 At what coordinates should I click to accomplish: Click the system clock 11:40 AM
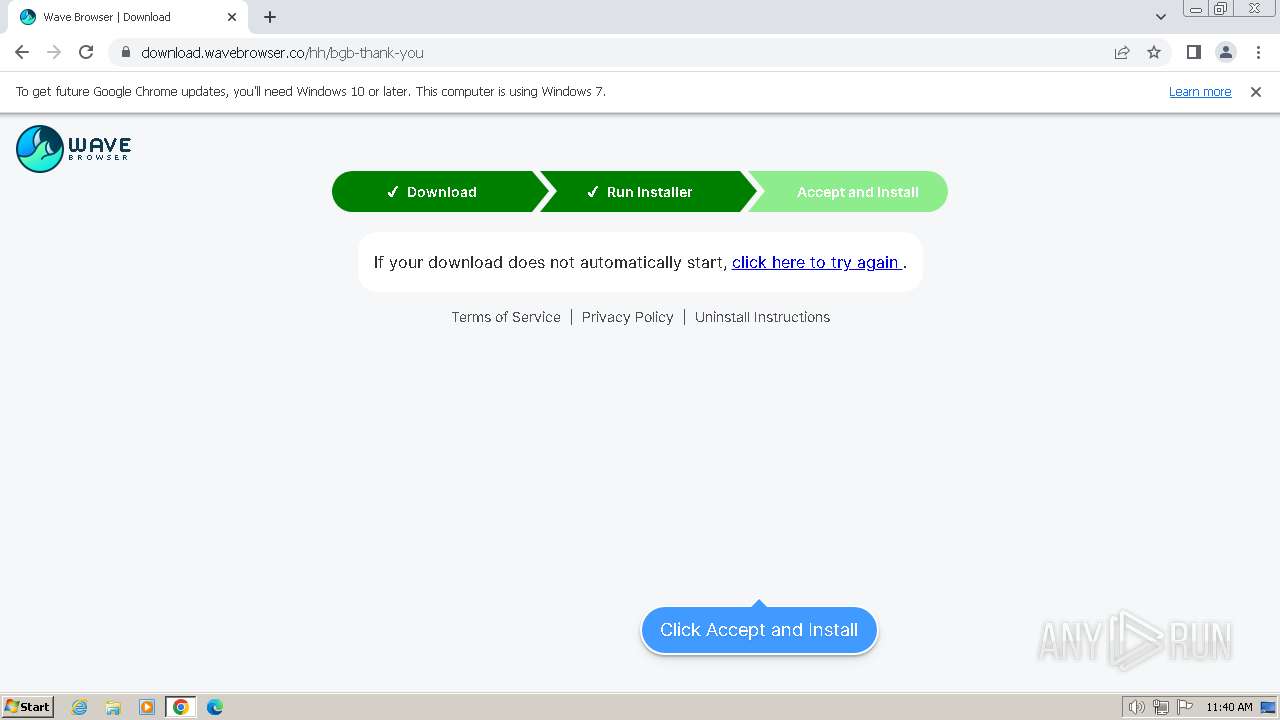point(1229,707)
